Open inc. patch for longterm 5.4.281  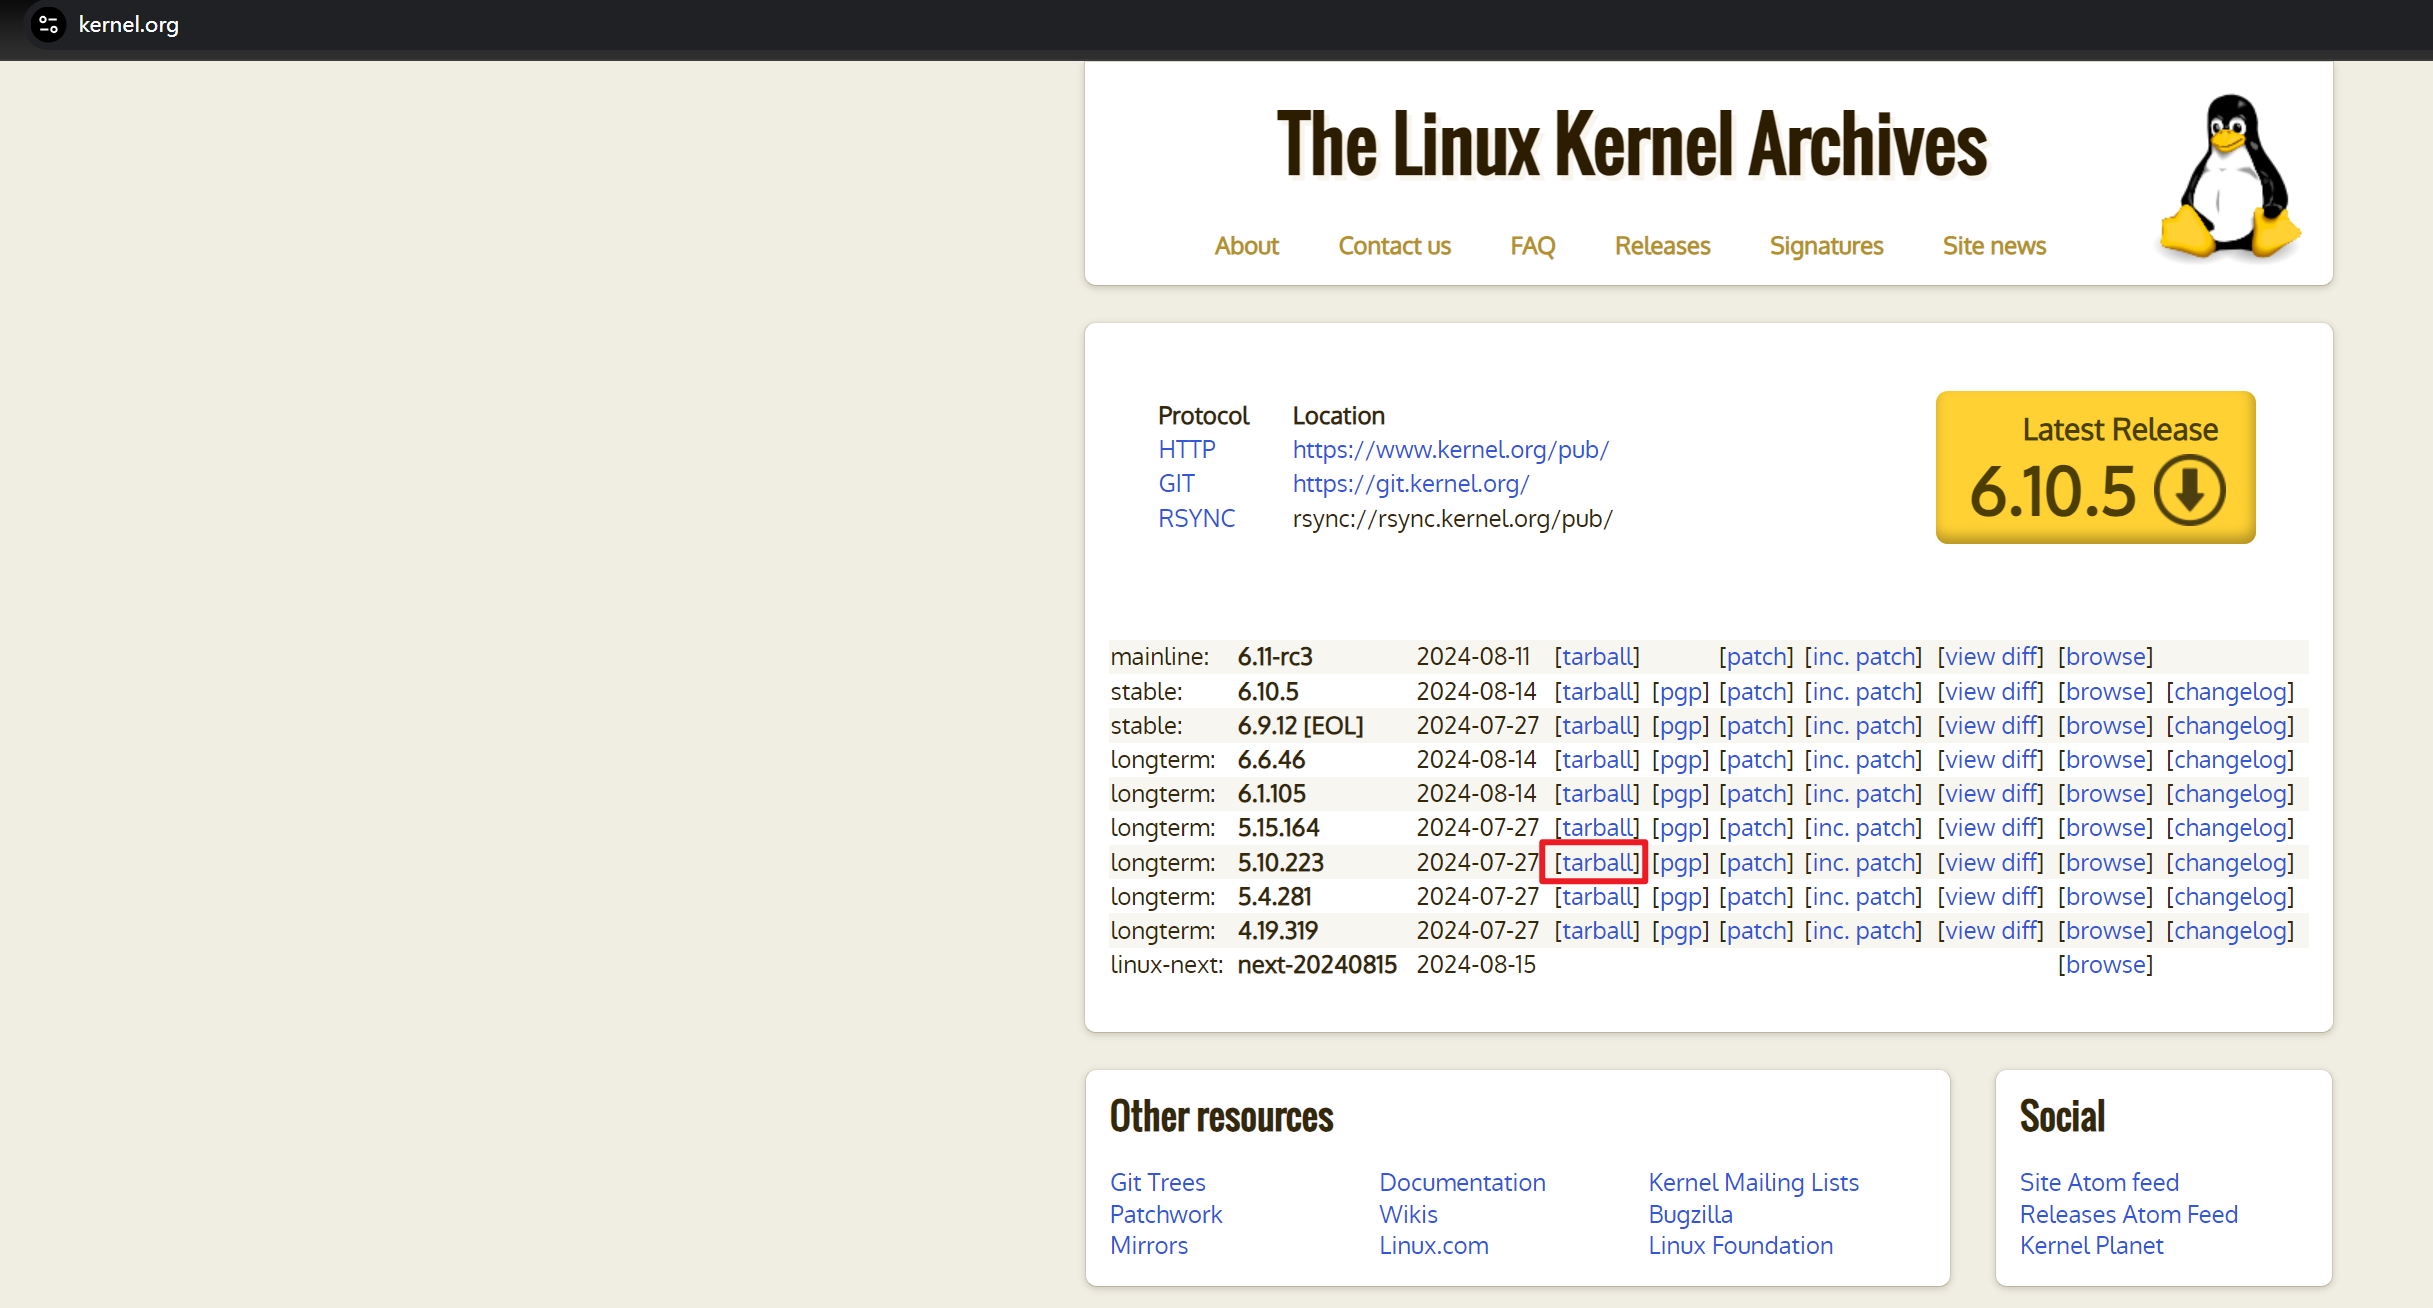1863,897
